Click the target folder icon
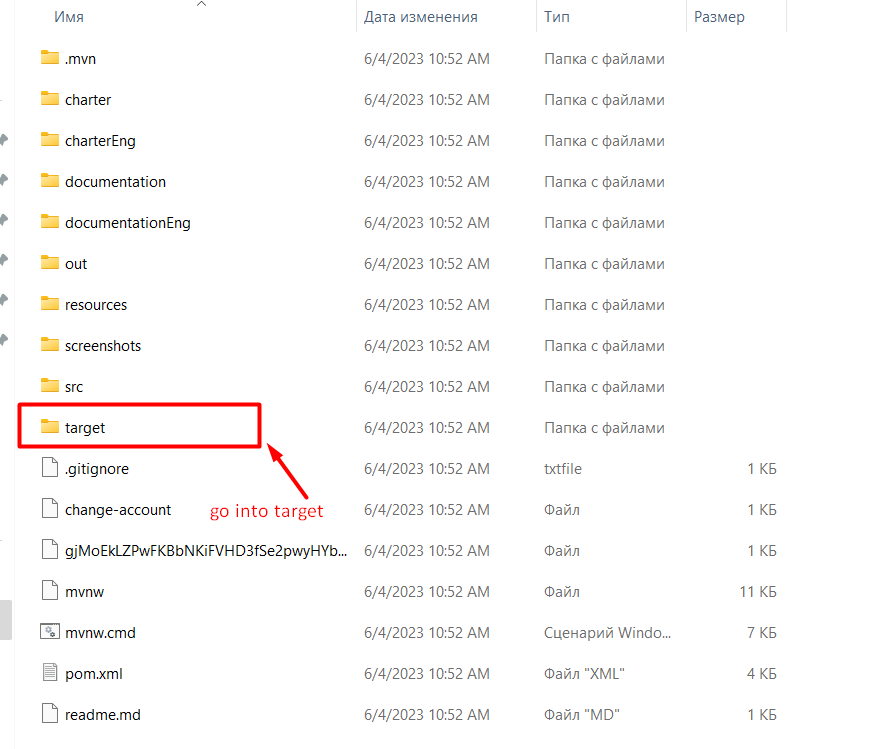Screen dimensions: 886x749 tap(50, 427)
